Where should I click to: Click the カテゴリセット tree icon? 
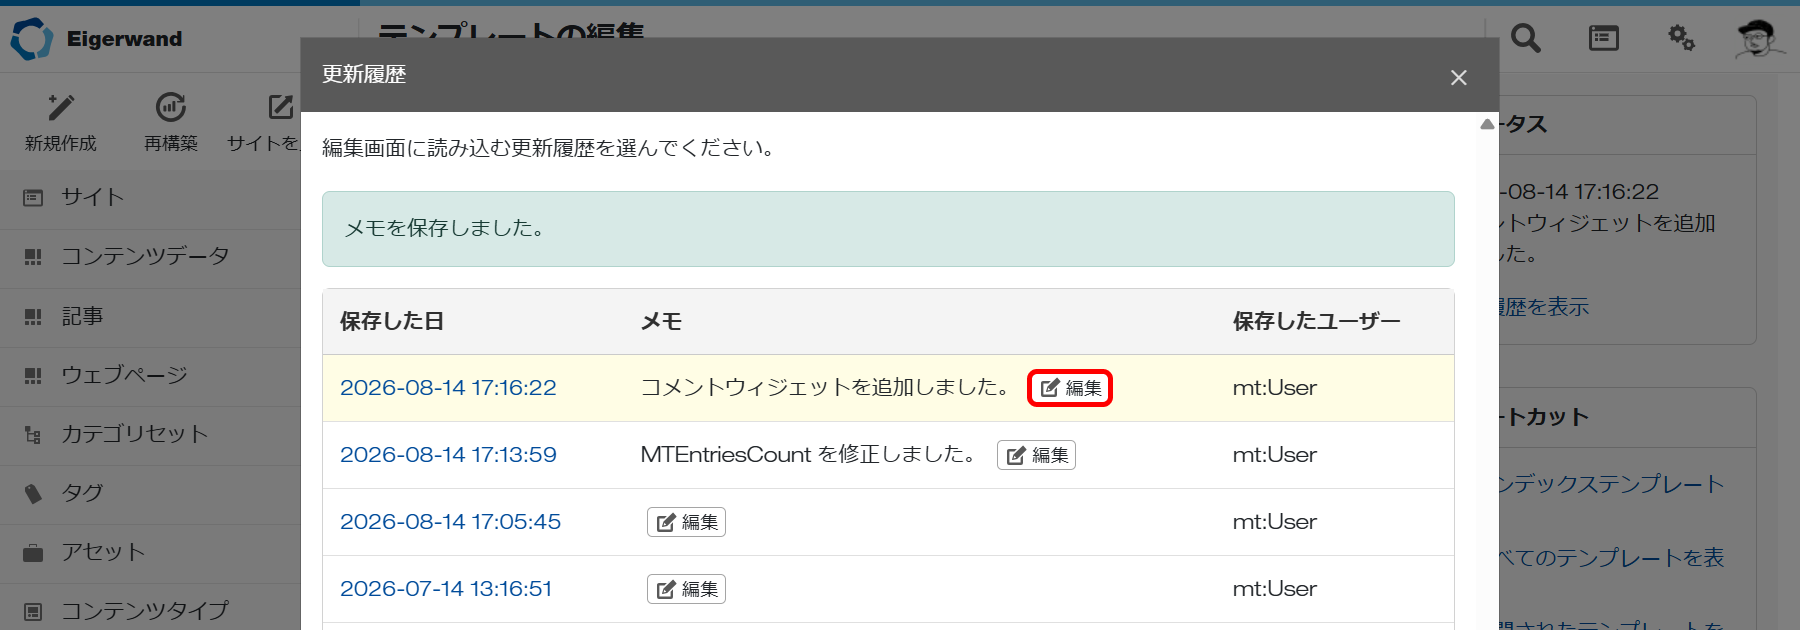(33, 434)
